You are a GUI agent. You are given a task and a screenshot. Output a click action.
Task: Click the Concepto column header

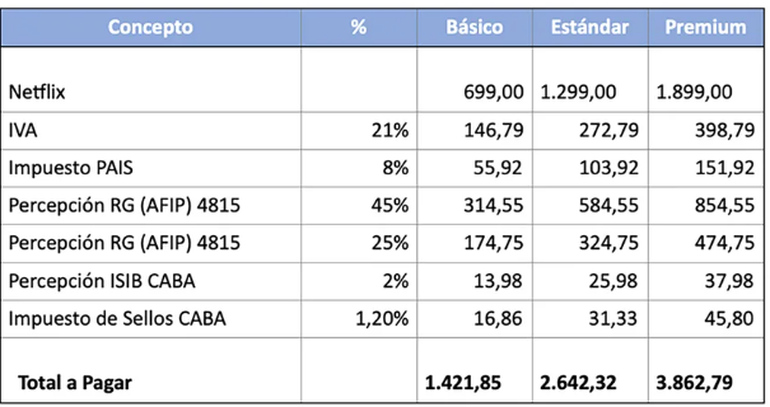[x=151, y=27]
